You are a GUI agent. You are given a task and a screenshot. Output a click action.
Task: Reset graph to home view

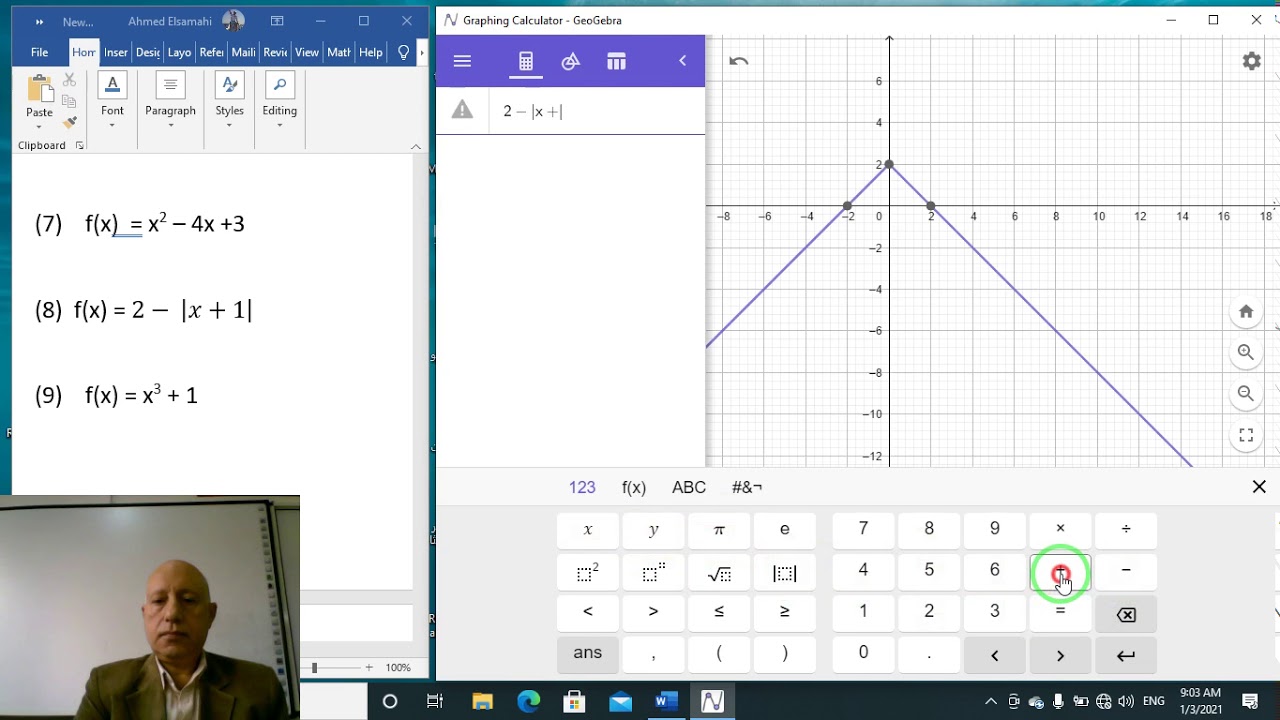1246,312
